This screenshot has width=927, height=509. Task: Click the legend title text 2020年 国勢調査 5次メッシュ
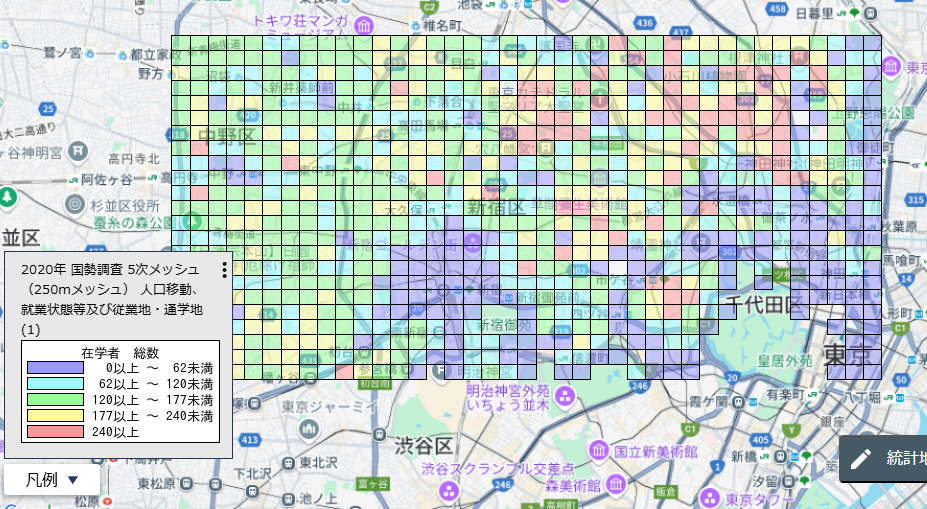pyautogui.click(x=110, y=270)
